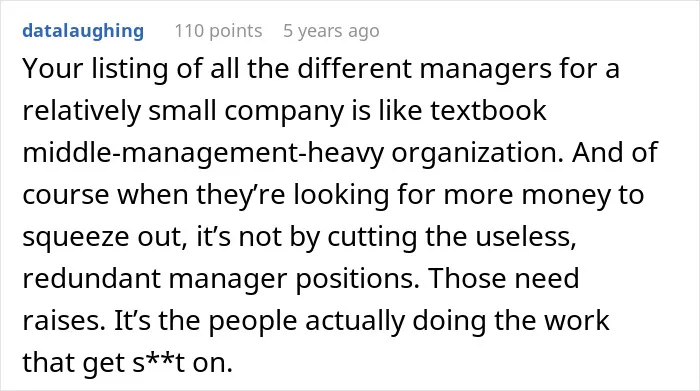The height and width of the screenshot is (391, 700).
Task: Click the word "actually" in the comment
Action: coord(354,323)
